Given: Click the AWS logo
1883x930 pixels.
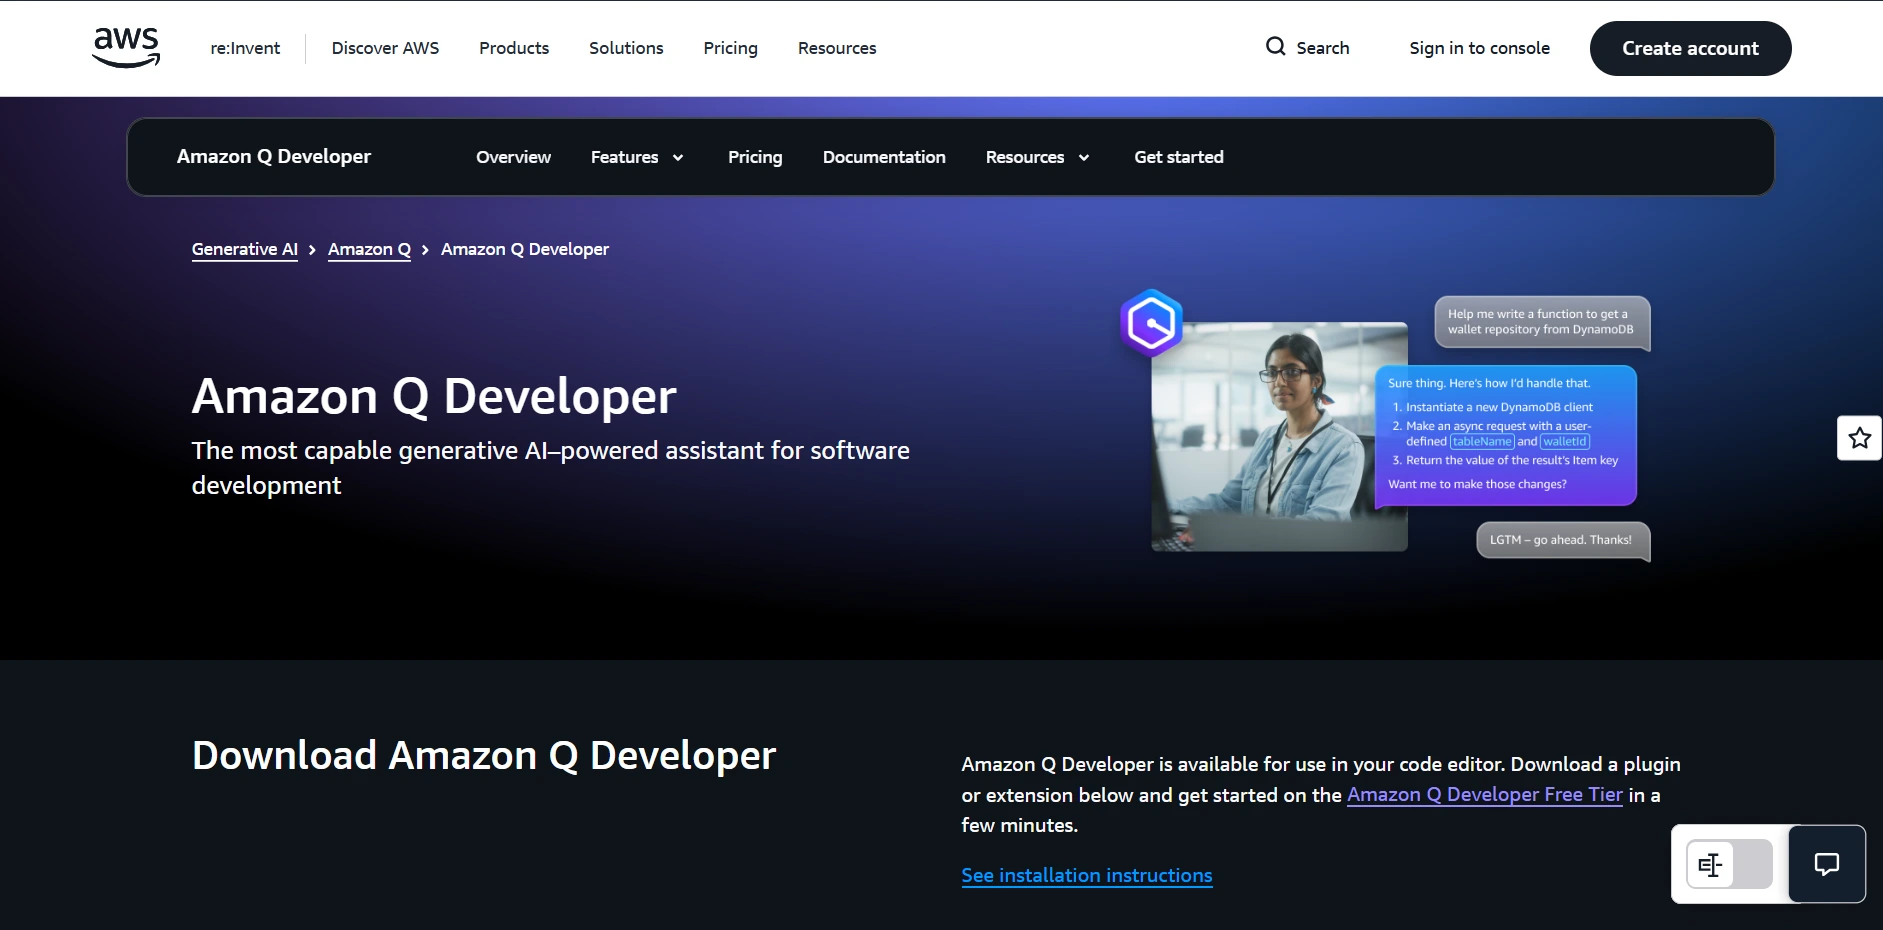Looking at the screenshot, I should coord(126,47).
